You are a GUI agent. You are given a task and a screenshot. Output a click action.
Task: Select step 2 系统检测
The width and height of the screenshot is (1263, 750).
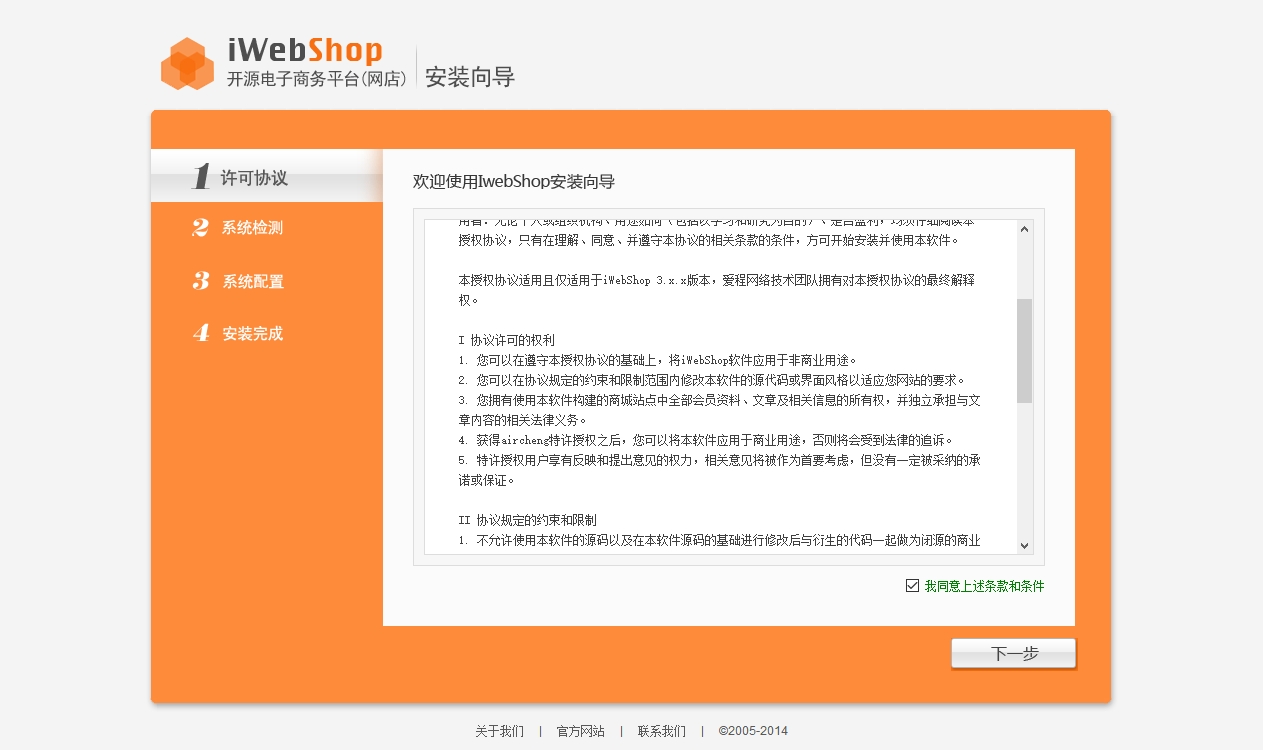point(238,228)
